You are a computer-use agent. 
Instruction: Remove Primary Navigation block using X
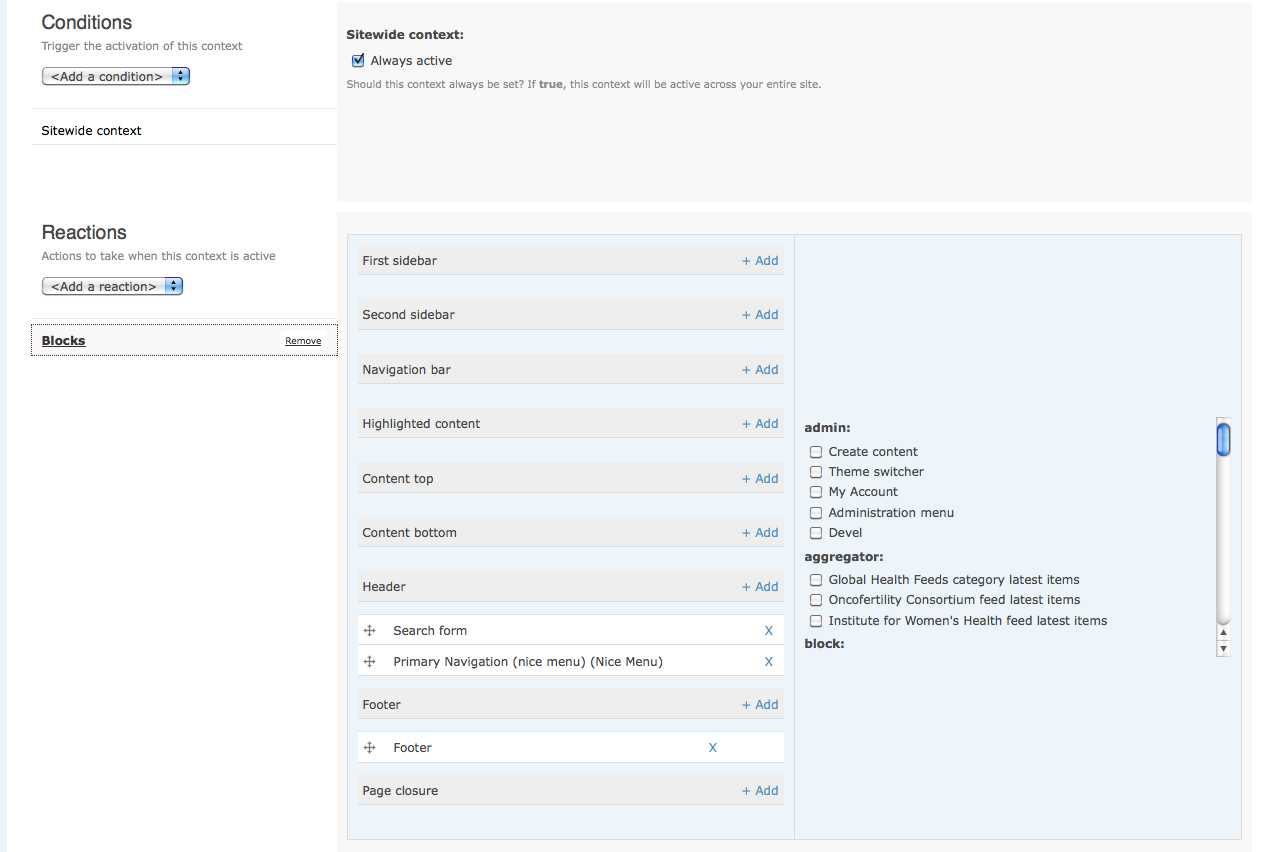(769, 662)
